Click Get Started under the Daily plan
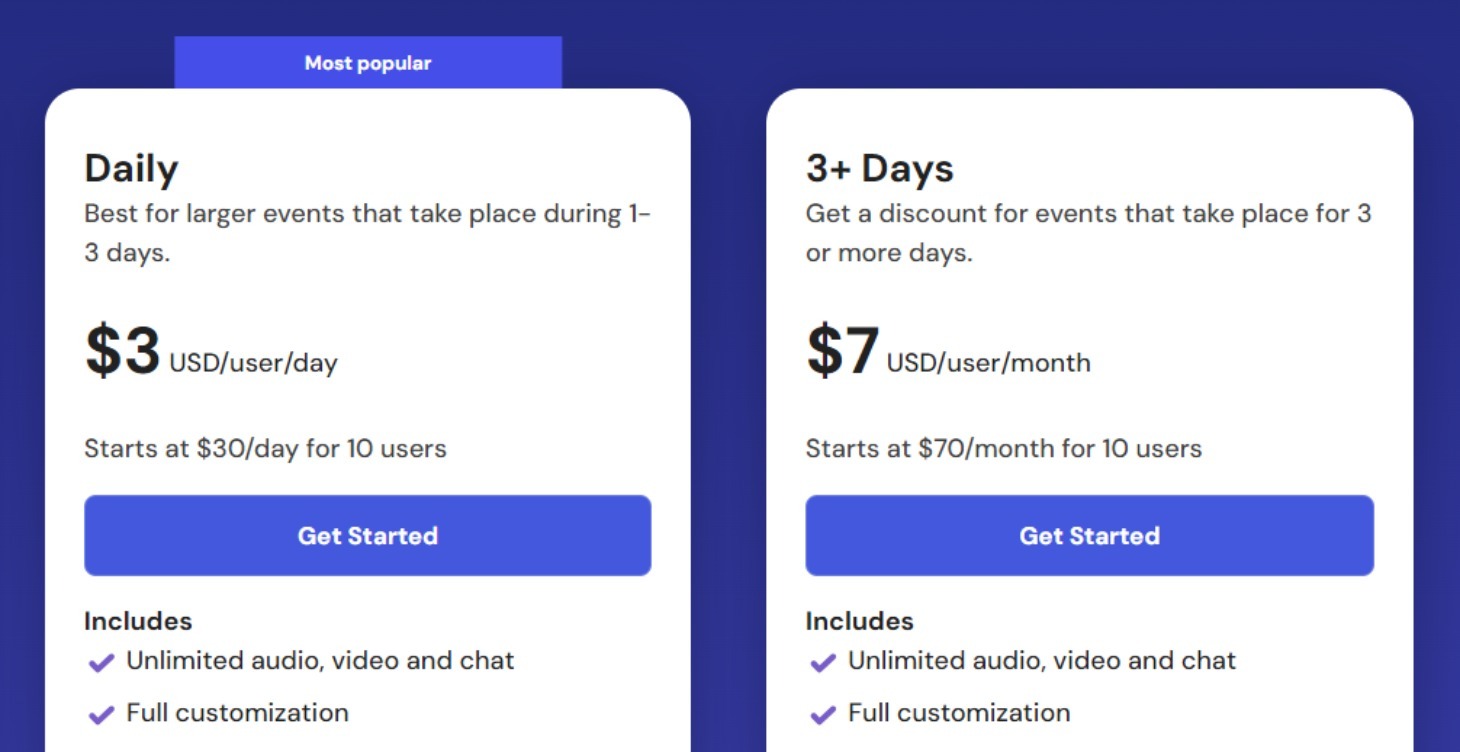1460x752 pixels. tap(367, 535)
